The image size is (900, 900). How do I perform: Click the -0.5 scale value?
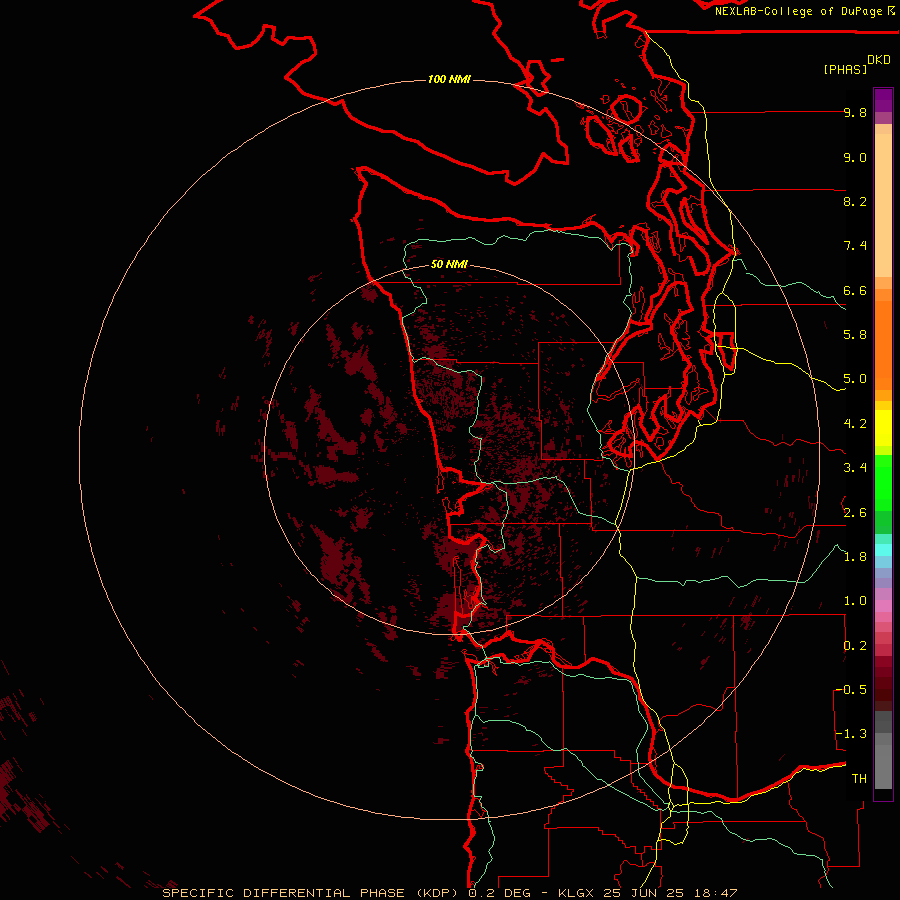851,690
